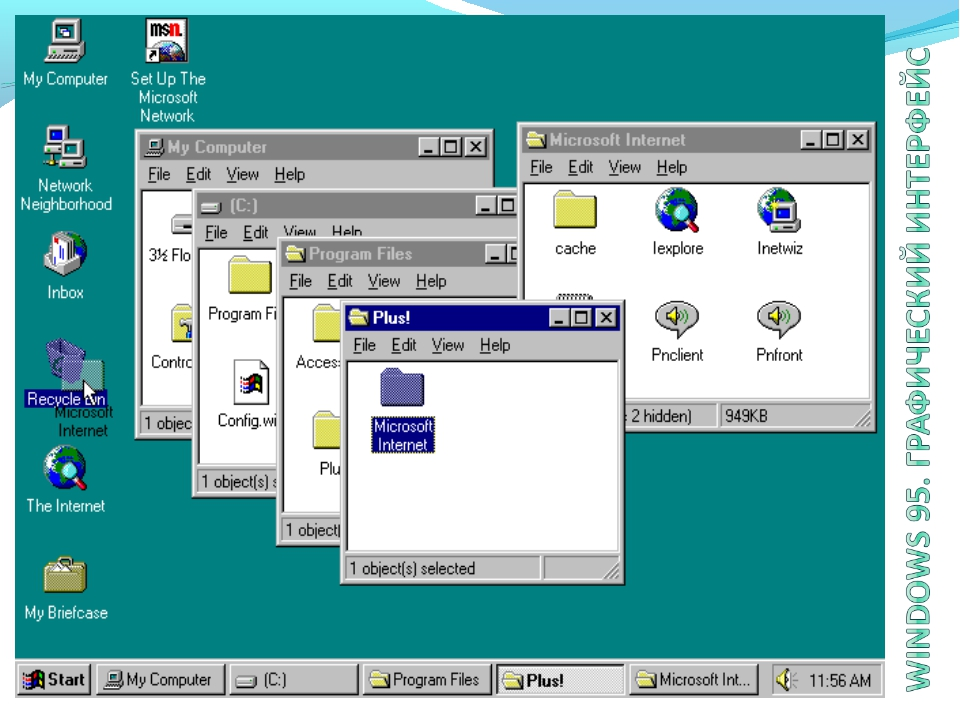The width and height of the screenshot is (960, 720).
Task: Open View menu in Microsoft Internet window
Action: click(x=624, y=167)
